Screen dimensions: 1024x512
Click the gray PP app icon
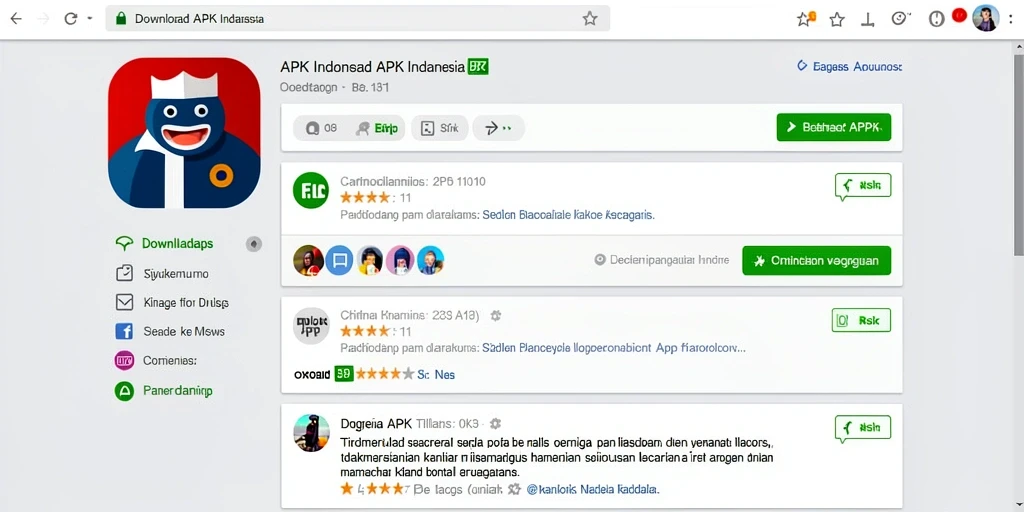click(x=311, y=325)
